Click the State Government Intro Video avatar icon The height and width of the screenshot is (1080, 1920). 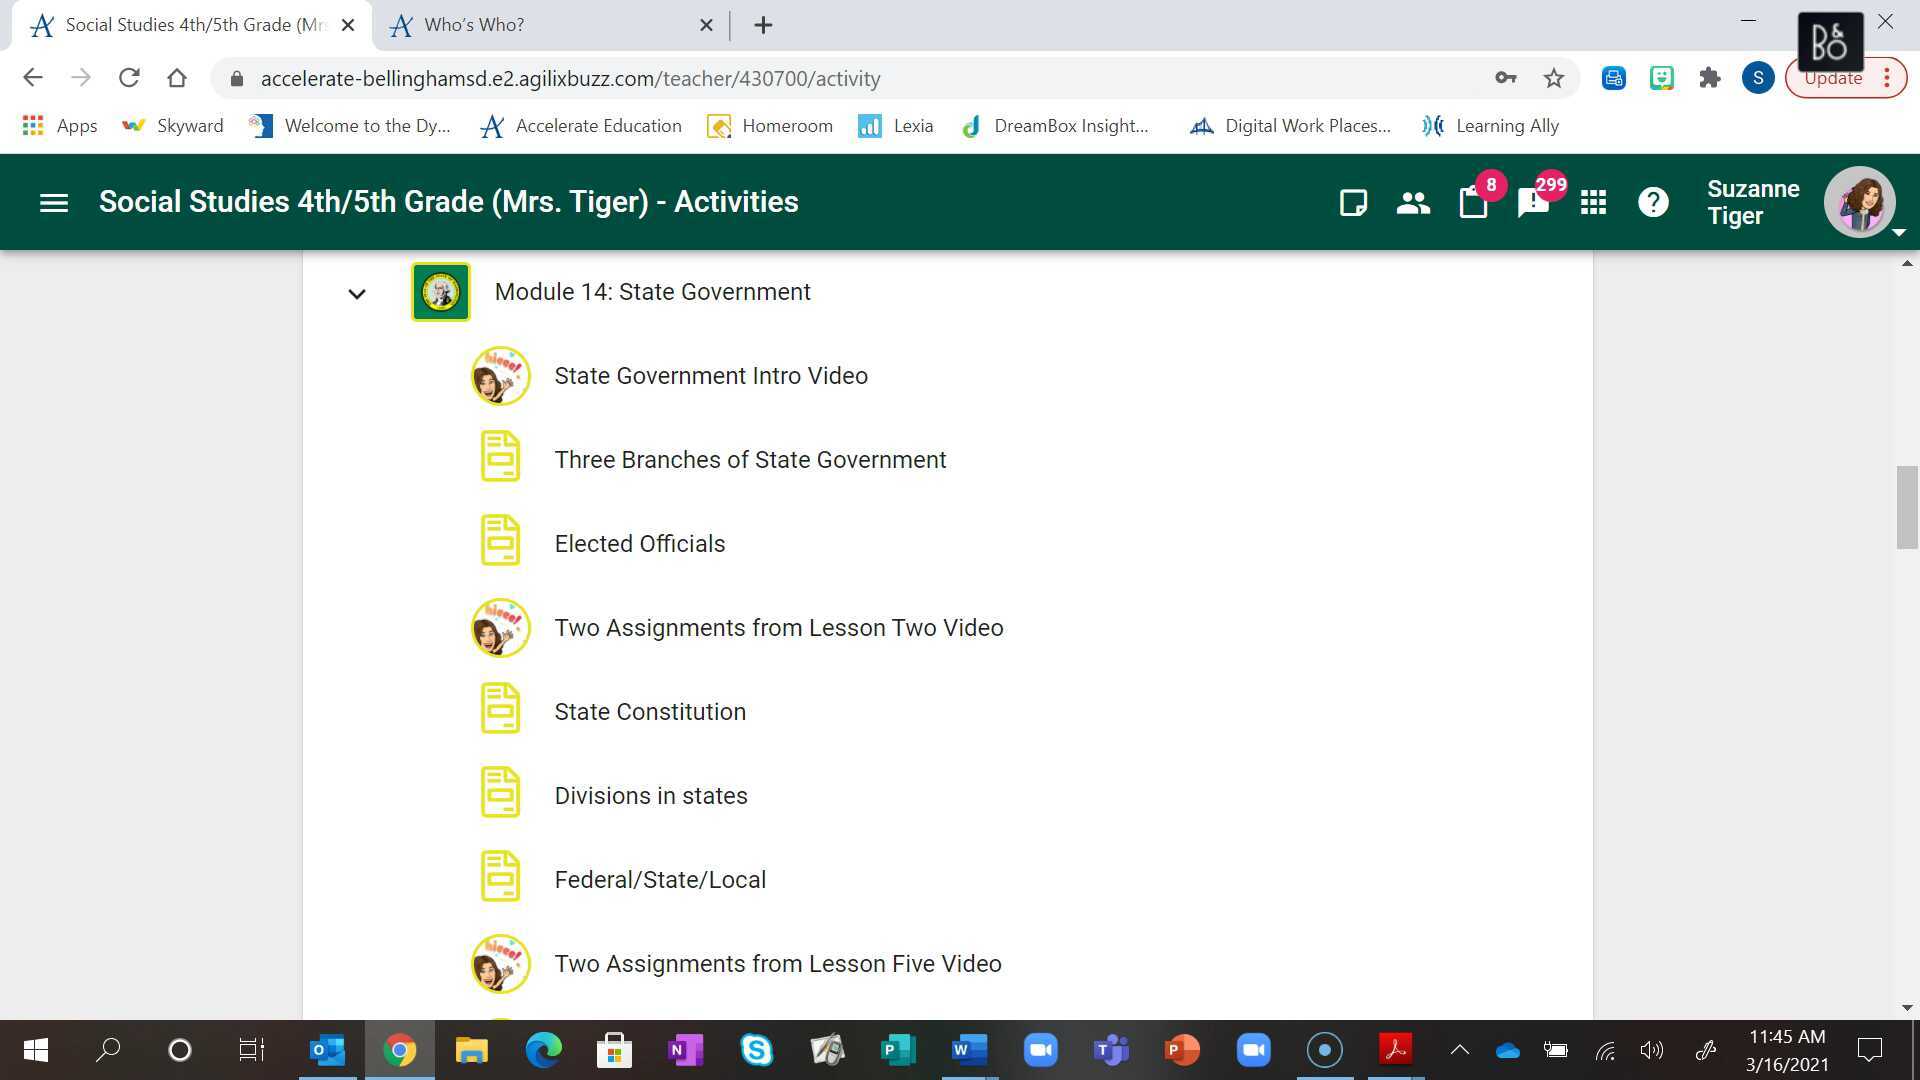pyautogui.click(x=500, y=376)
